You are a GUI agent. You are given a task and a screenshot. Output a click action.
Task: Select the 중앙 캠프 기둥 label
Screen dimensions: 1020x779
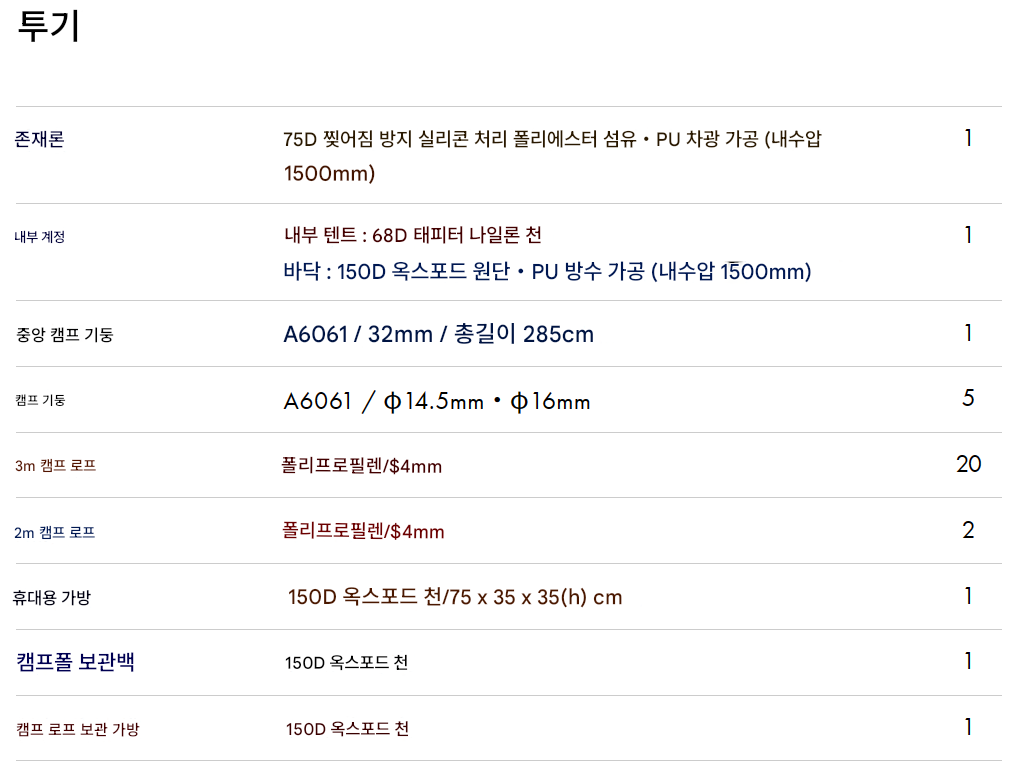pos(65,334)
